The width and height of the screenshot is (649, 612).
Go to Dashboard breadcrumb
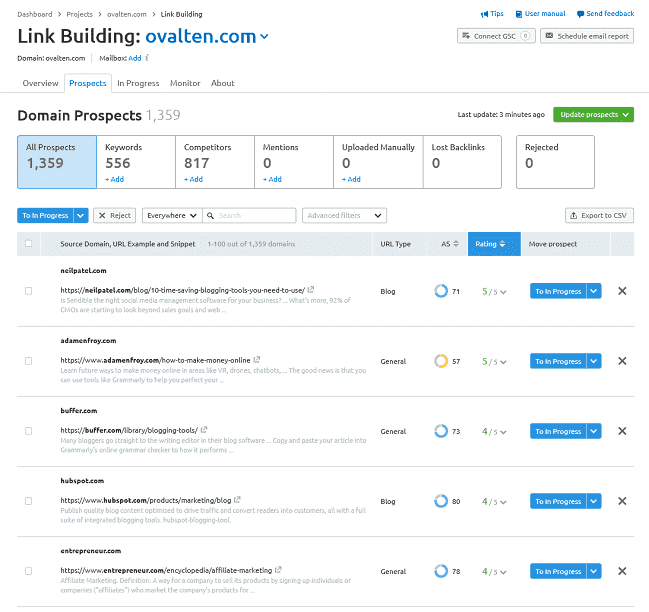coord(35,14)
